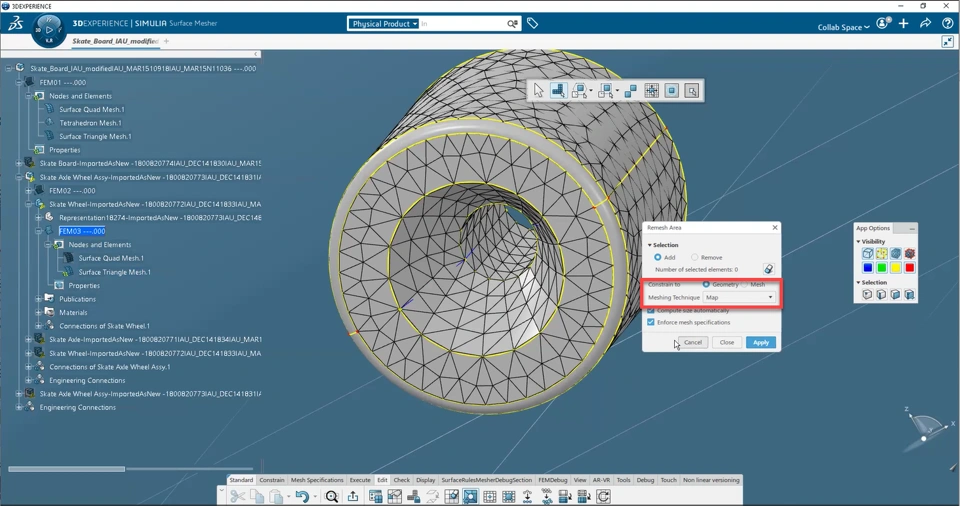Click the zoom magnifier icon in bottom toolbar
Image resolution: width=960 pixels, height=506 pixels.
332,497
